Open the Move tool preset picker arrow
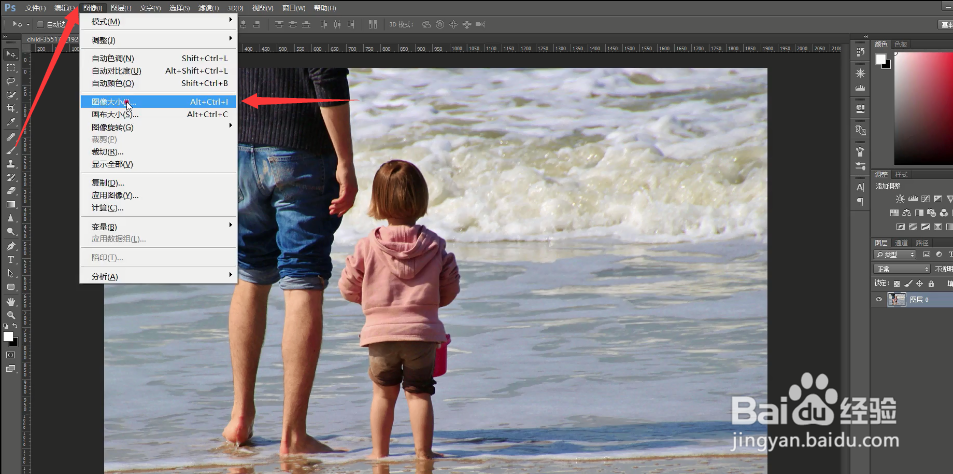This screenshot has height=474, width=953. [x=27, y=24]
